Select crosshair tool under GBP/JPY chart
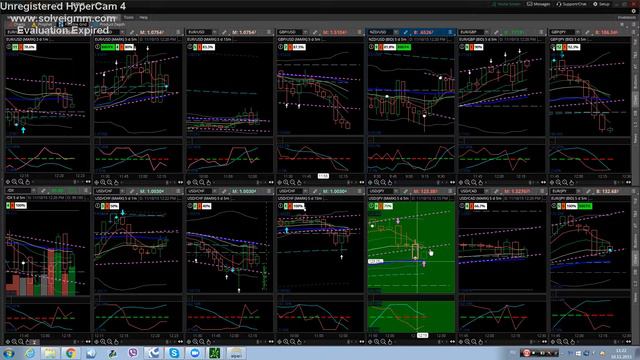The image size is (640, 360). [x=553, y=182]
